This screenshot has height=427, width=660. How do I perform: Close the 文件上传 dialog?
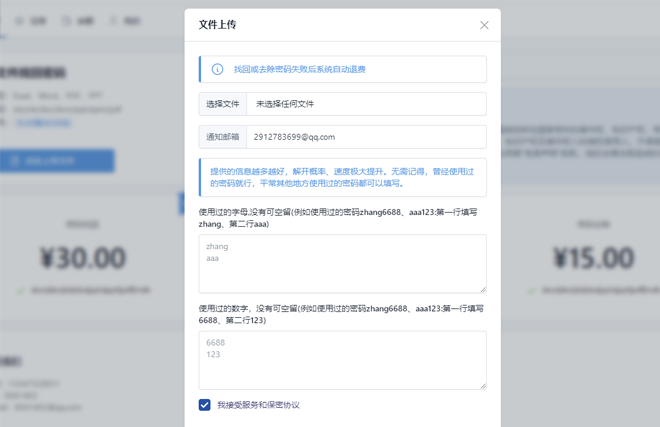pyautogui.click(x=484, y=25)
